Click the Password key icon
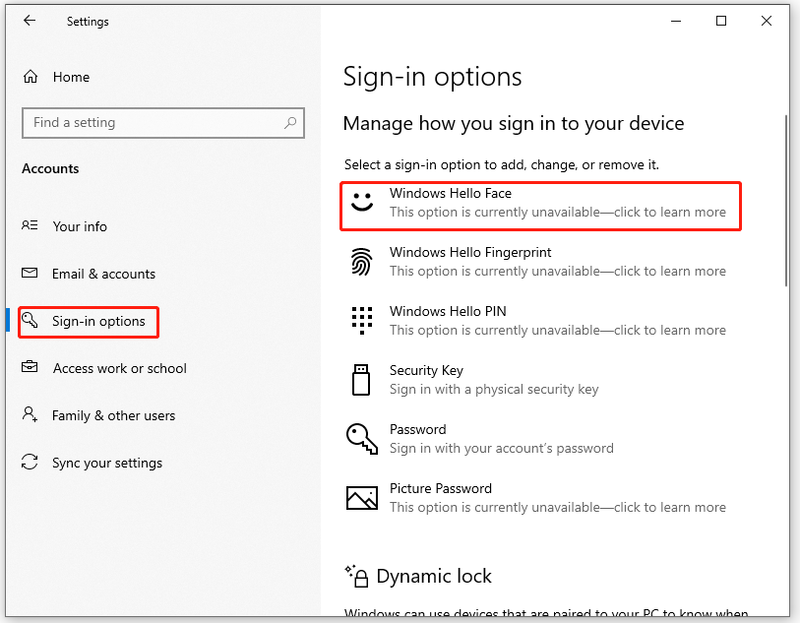The height and width of the screenshot is (623, 800). [x=362, y=438]
